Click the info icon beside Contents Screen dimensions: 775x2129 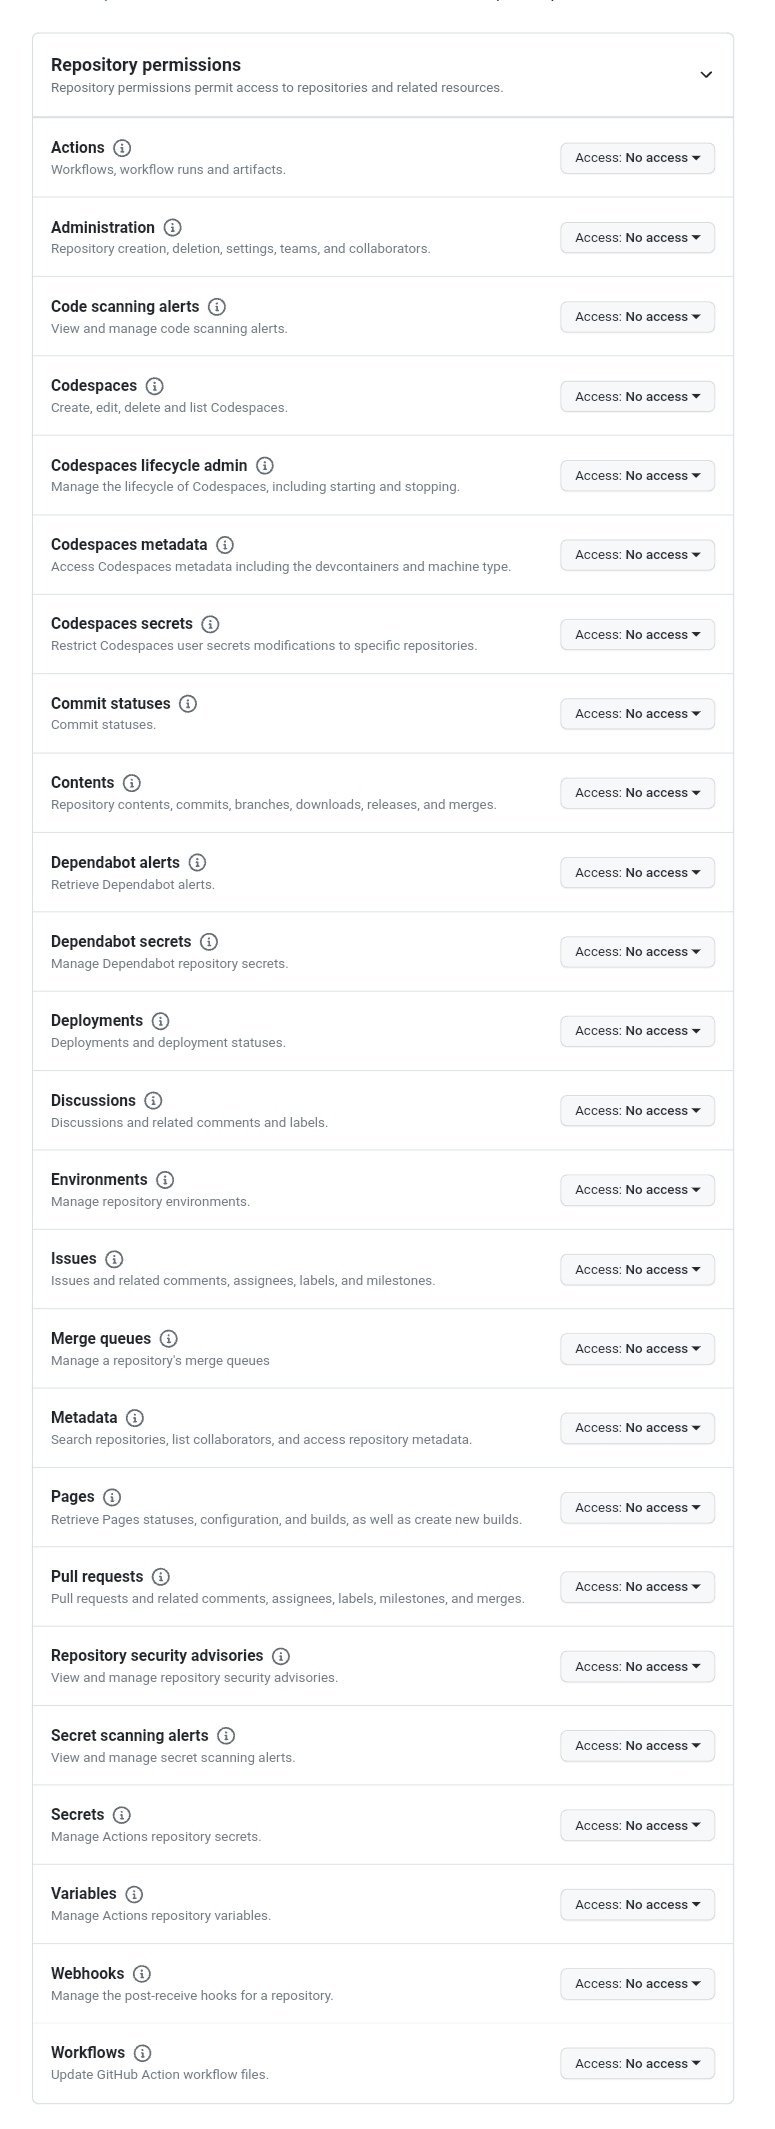coord(132,783)
